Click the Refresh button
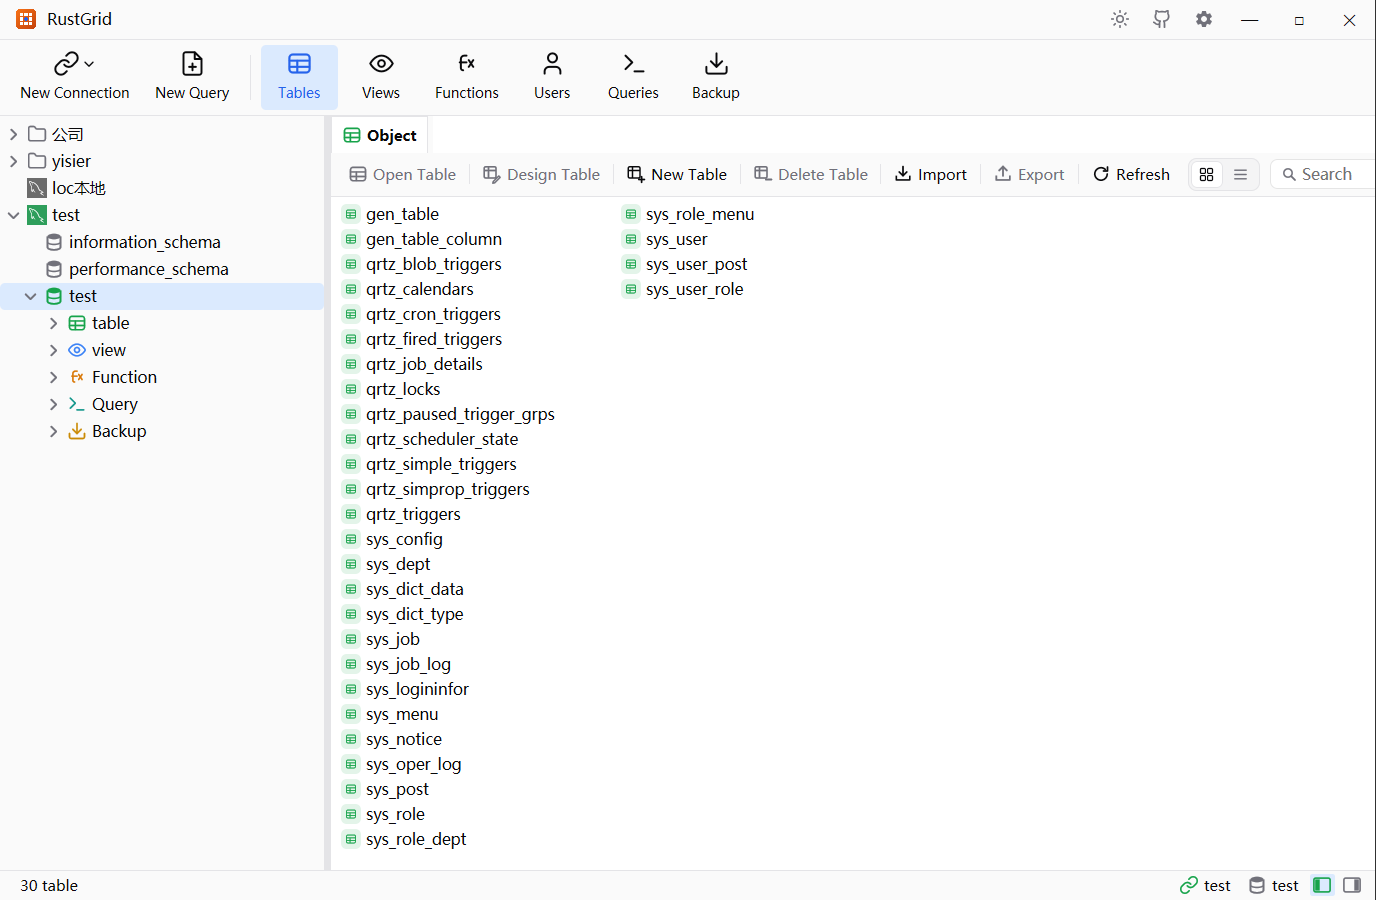This screenshot has height=900, width=1376. (x=1131, y=174)
